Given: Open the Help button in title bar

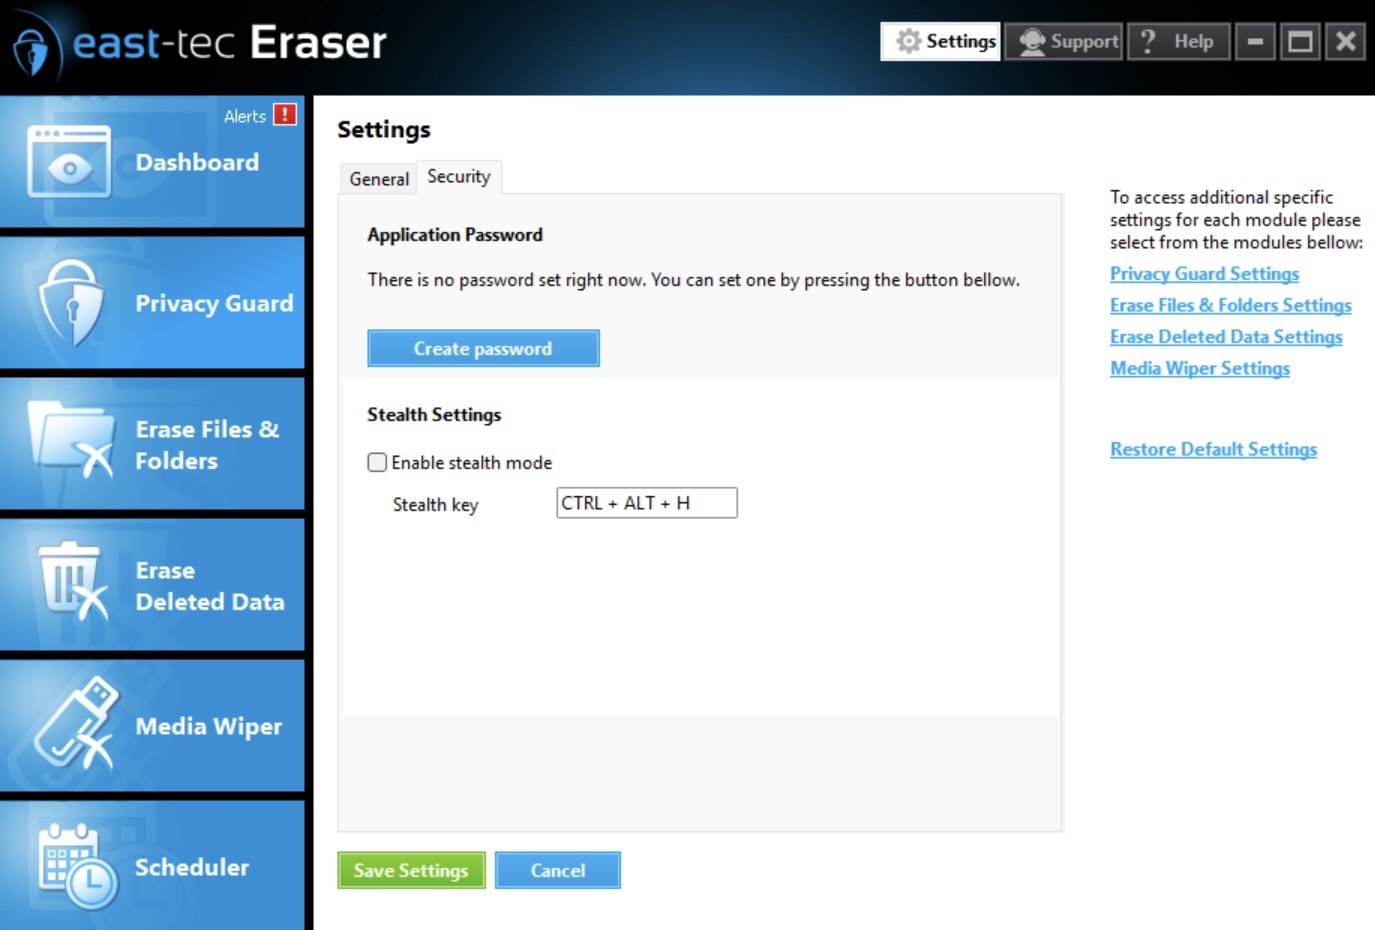Looking at the screenshot, I should (x=1179, y=41).
